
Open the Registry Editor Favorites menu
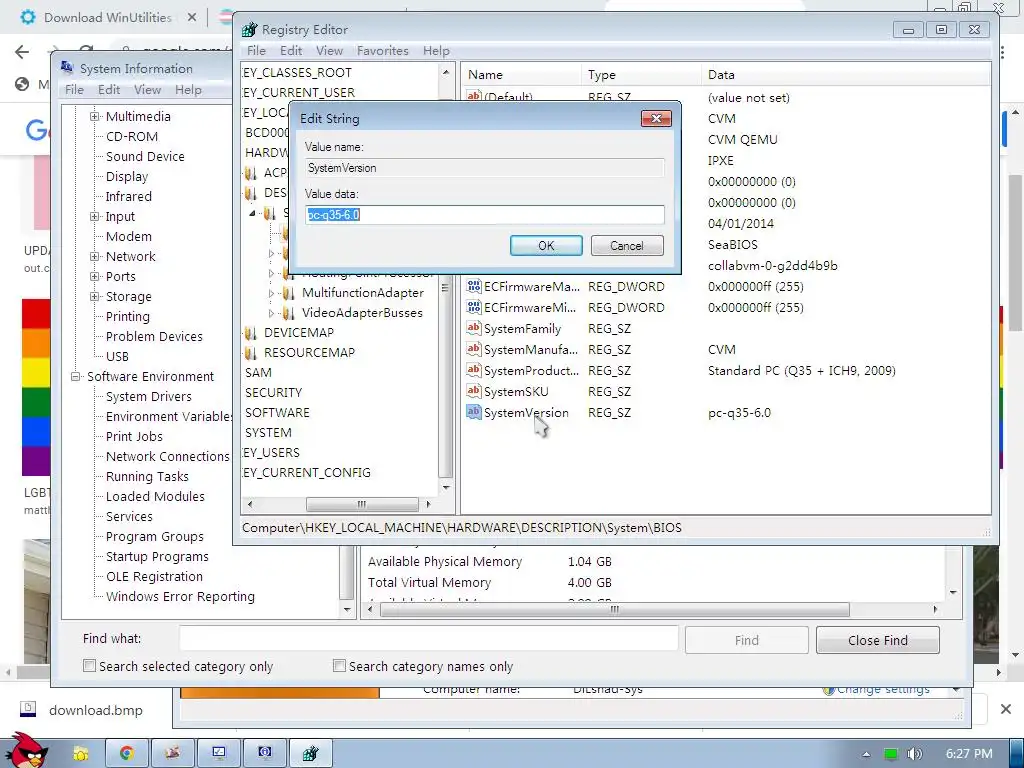pyautogui.click(x=383, y=50)
